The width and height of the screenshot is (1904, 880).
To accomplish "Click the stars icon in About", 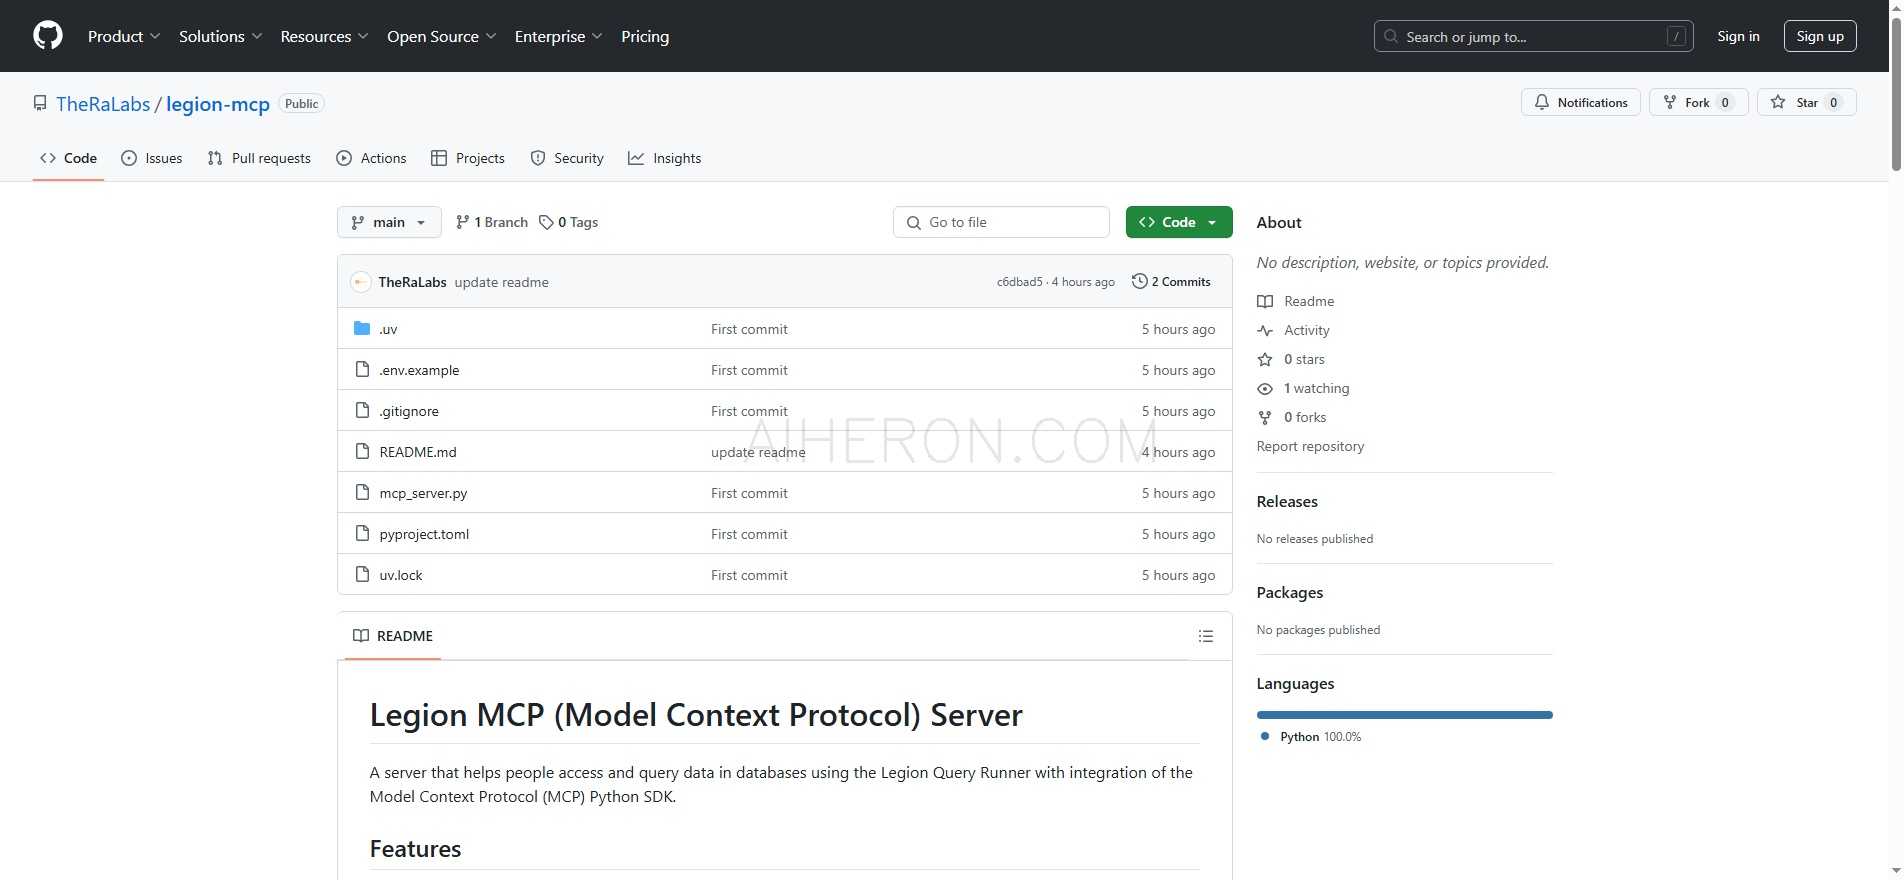I will pos(1265,359).
